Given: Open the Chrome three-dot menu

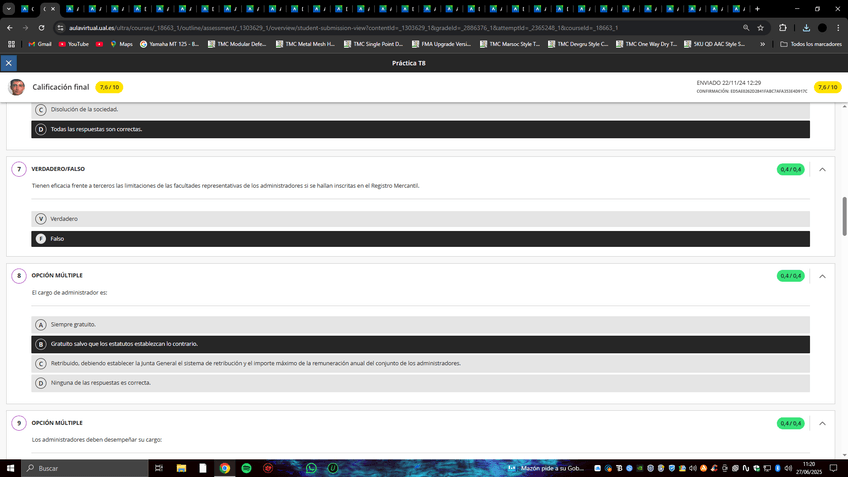Looking at the screenshot, I should pos(838,28).
